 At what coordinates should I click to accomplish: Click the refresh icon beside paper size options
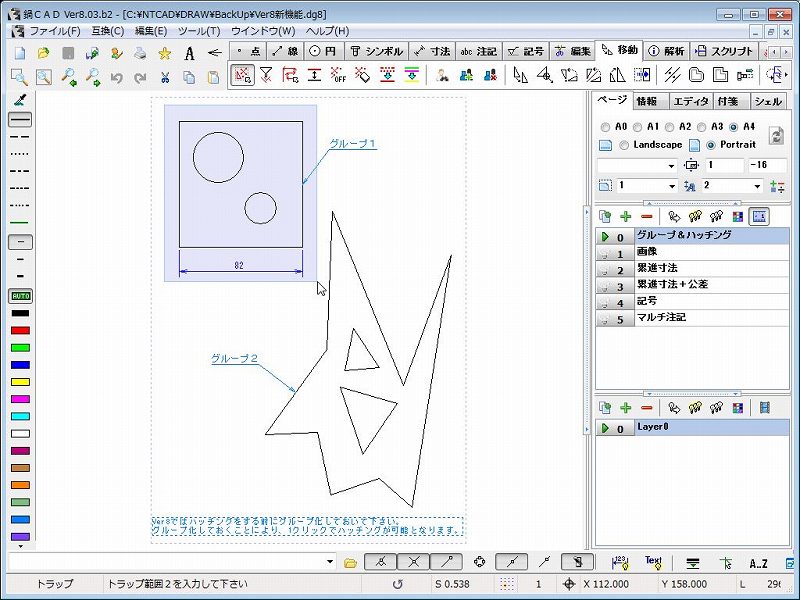[x=776, y=136]
